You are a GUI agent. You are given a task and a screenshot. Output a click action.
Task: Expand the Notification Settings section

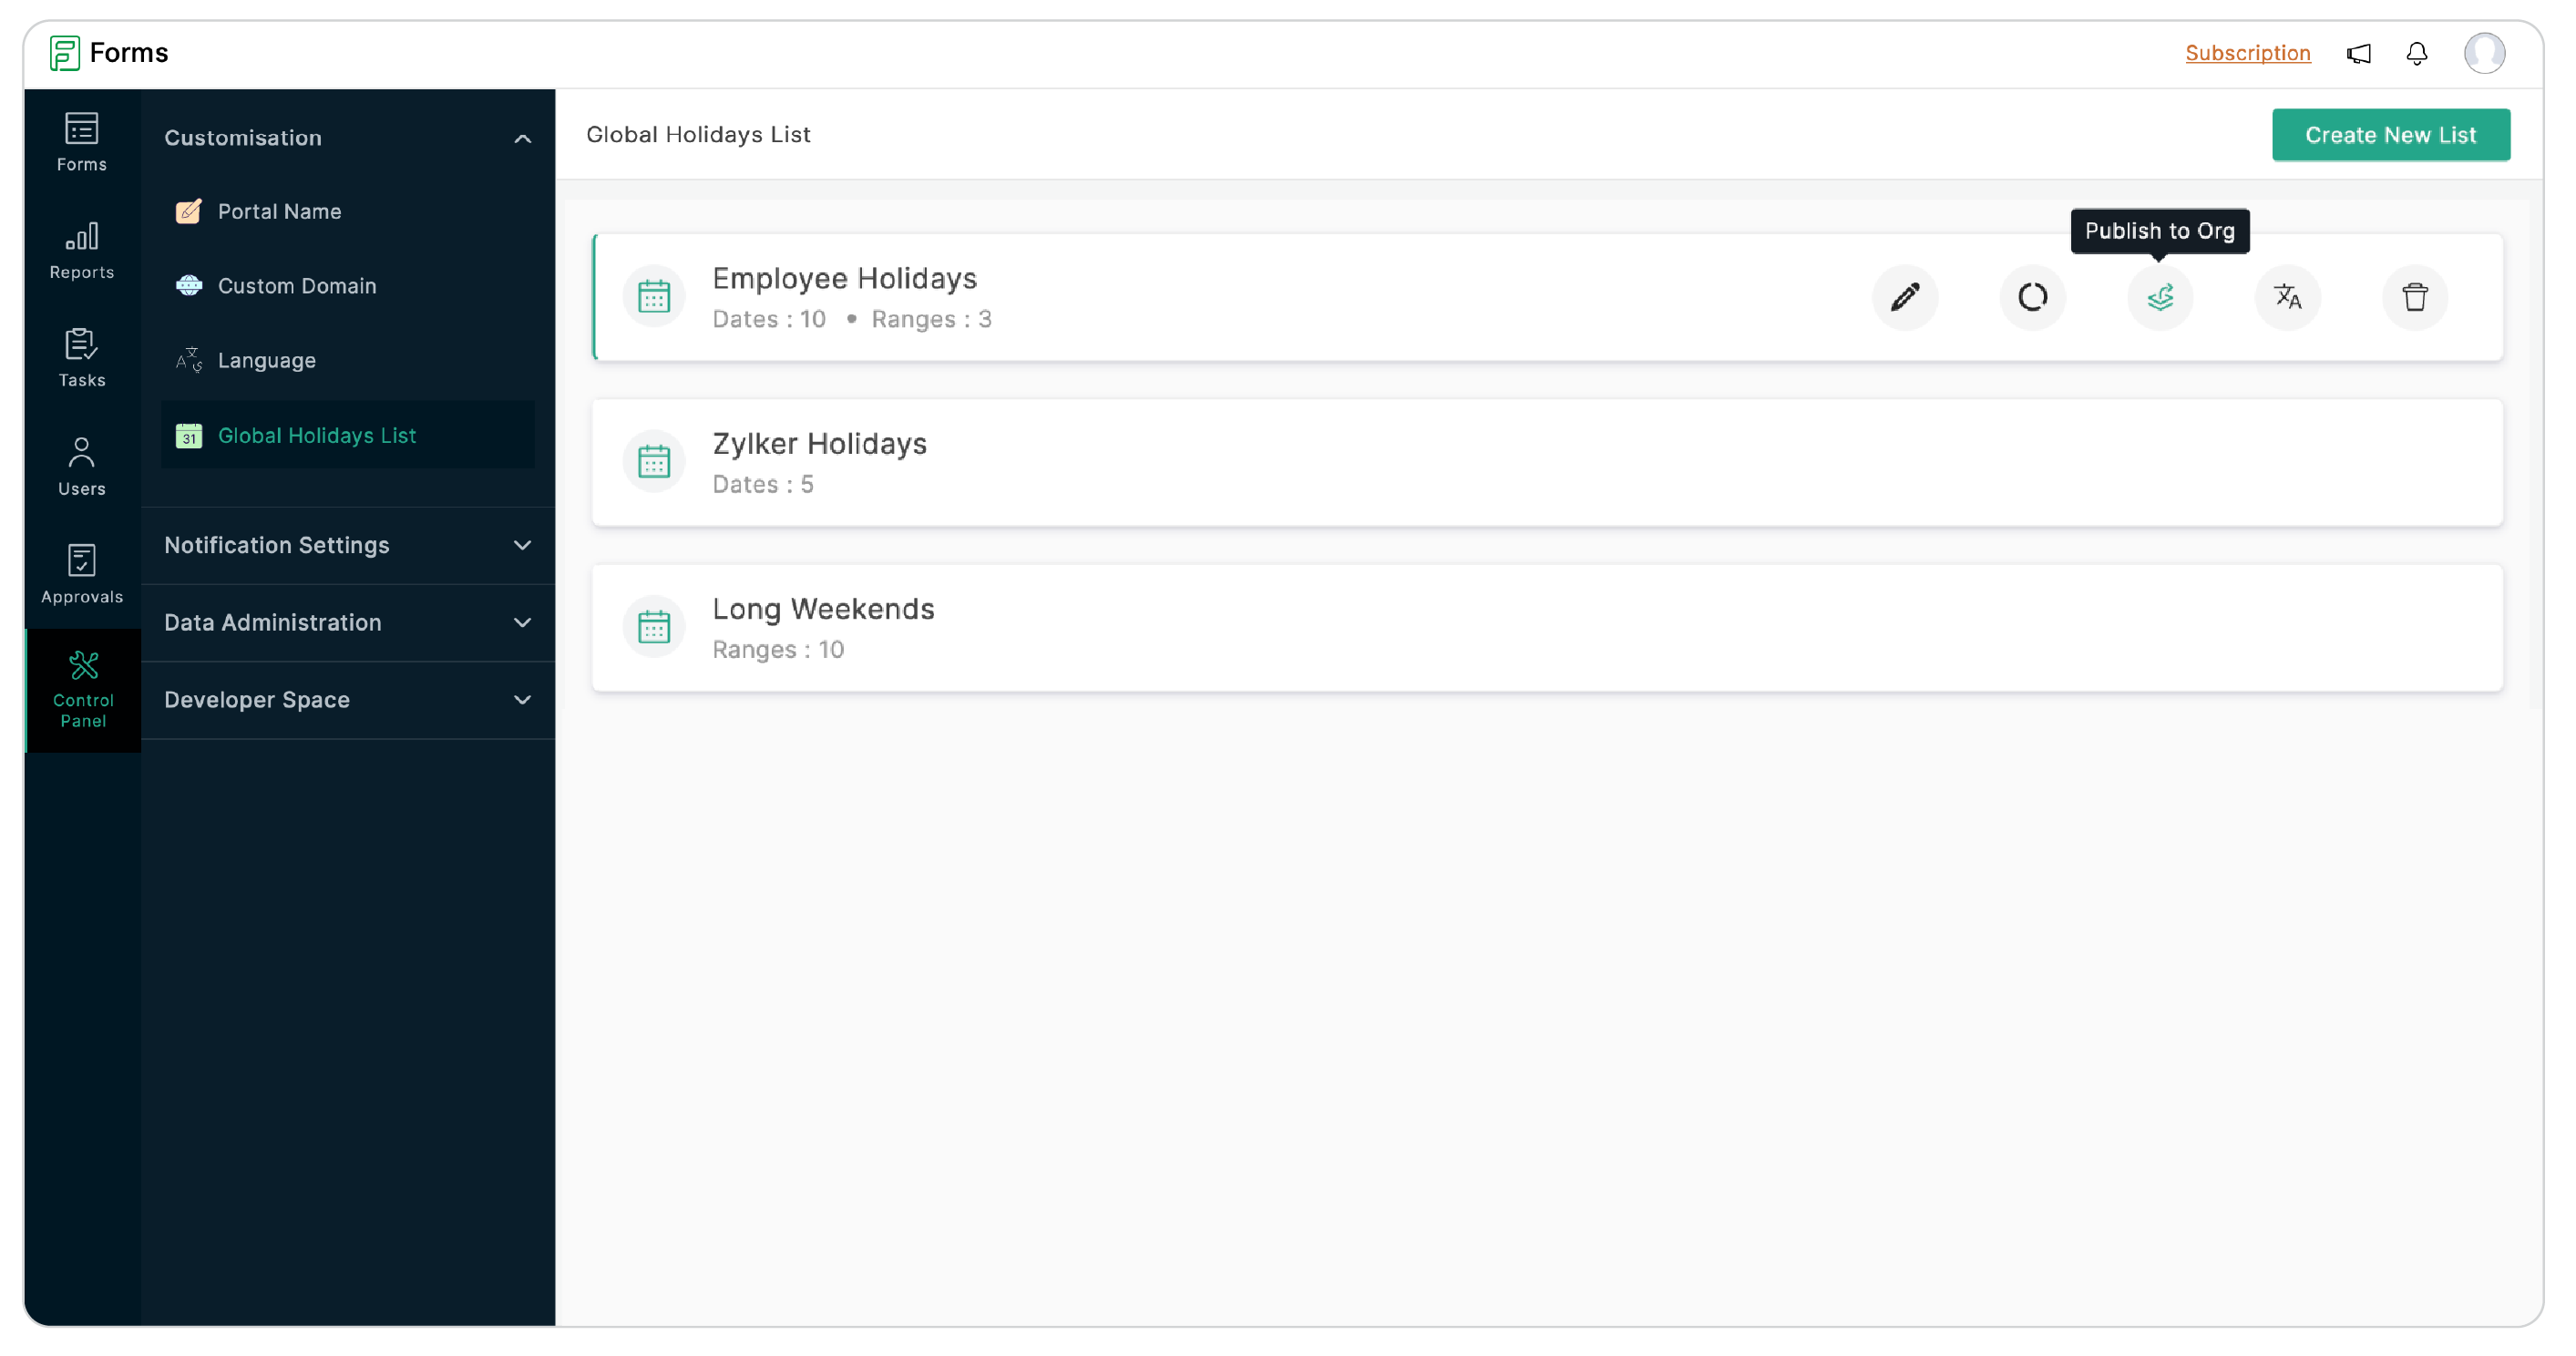[x=347, y=545]
